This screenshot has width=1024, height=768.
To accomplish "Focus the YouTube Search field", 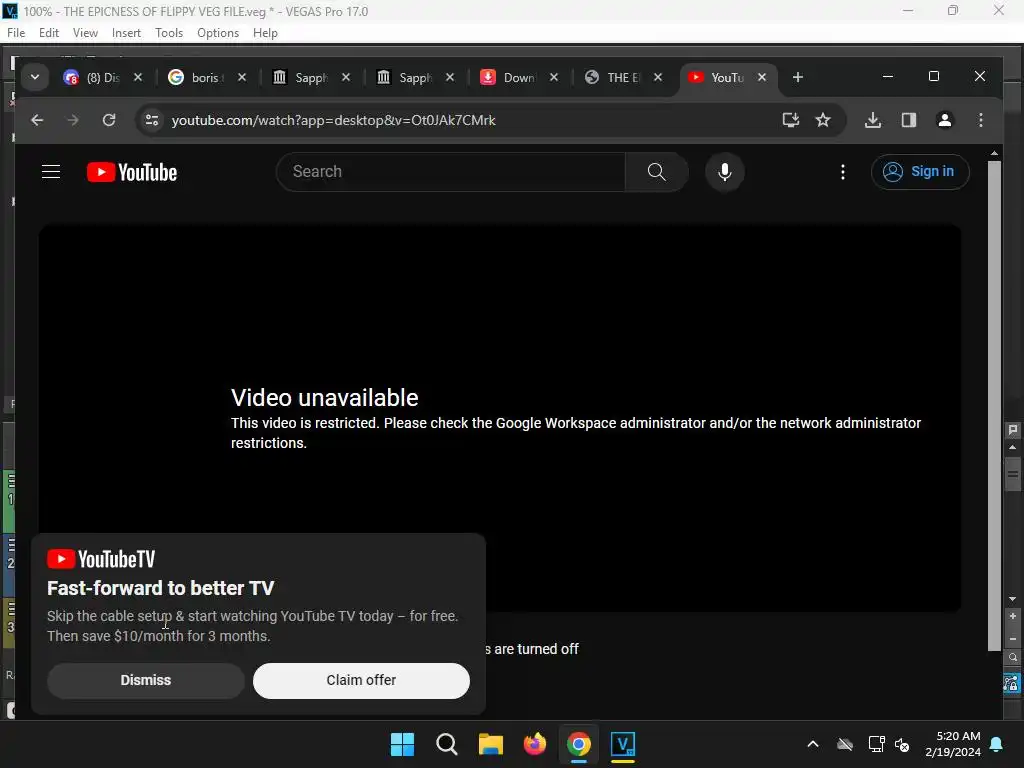I will pos(451,172).
